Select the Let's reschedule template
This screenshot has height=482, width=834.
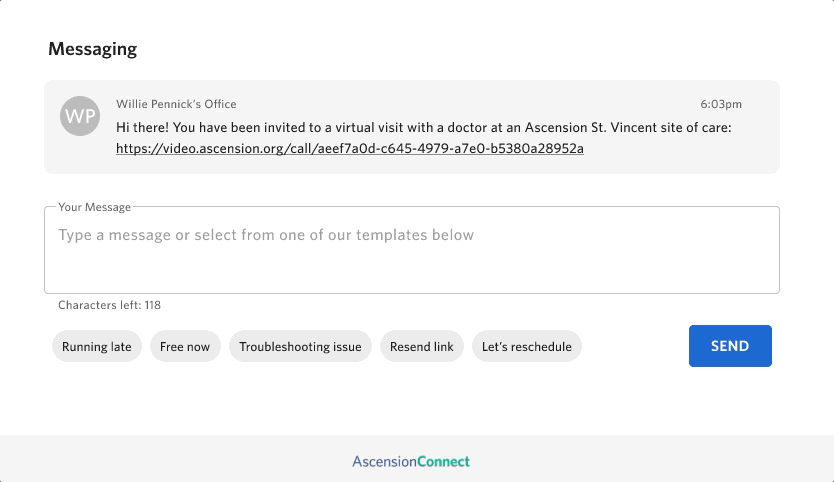[527, 346]
